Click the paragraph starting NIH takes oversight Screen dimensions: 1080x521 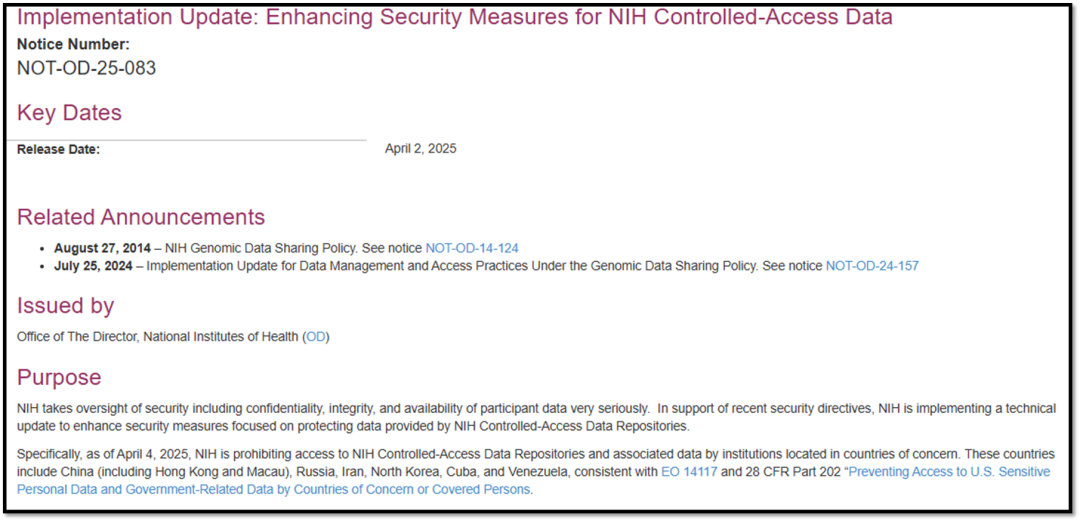point(536,417)
